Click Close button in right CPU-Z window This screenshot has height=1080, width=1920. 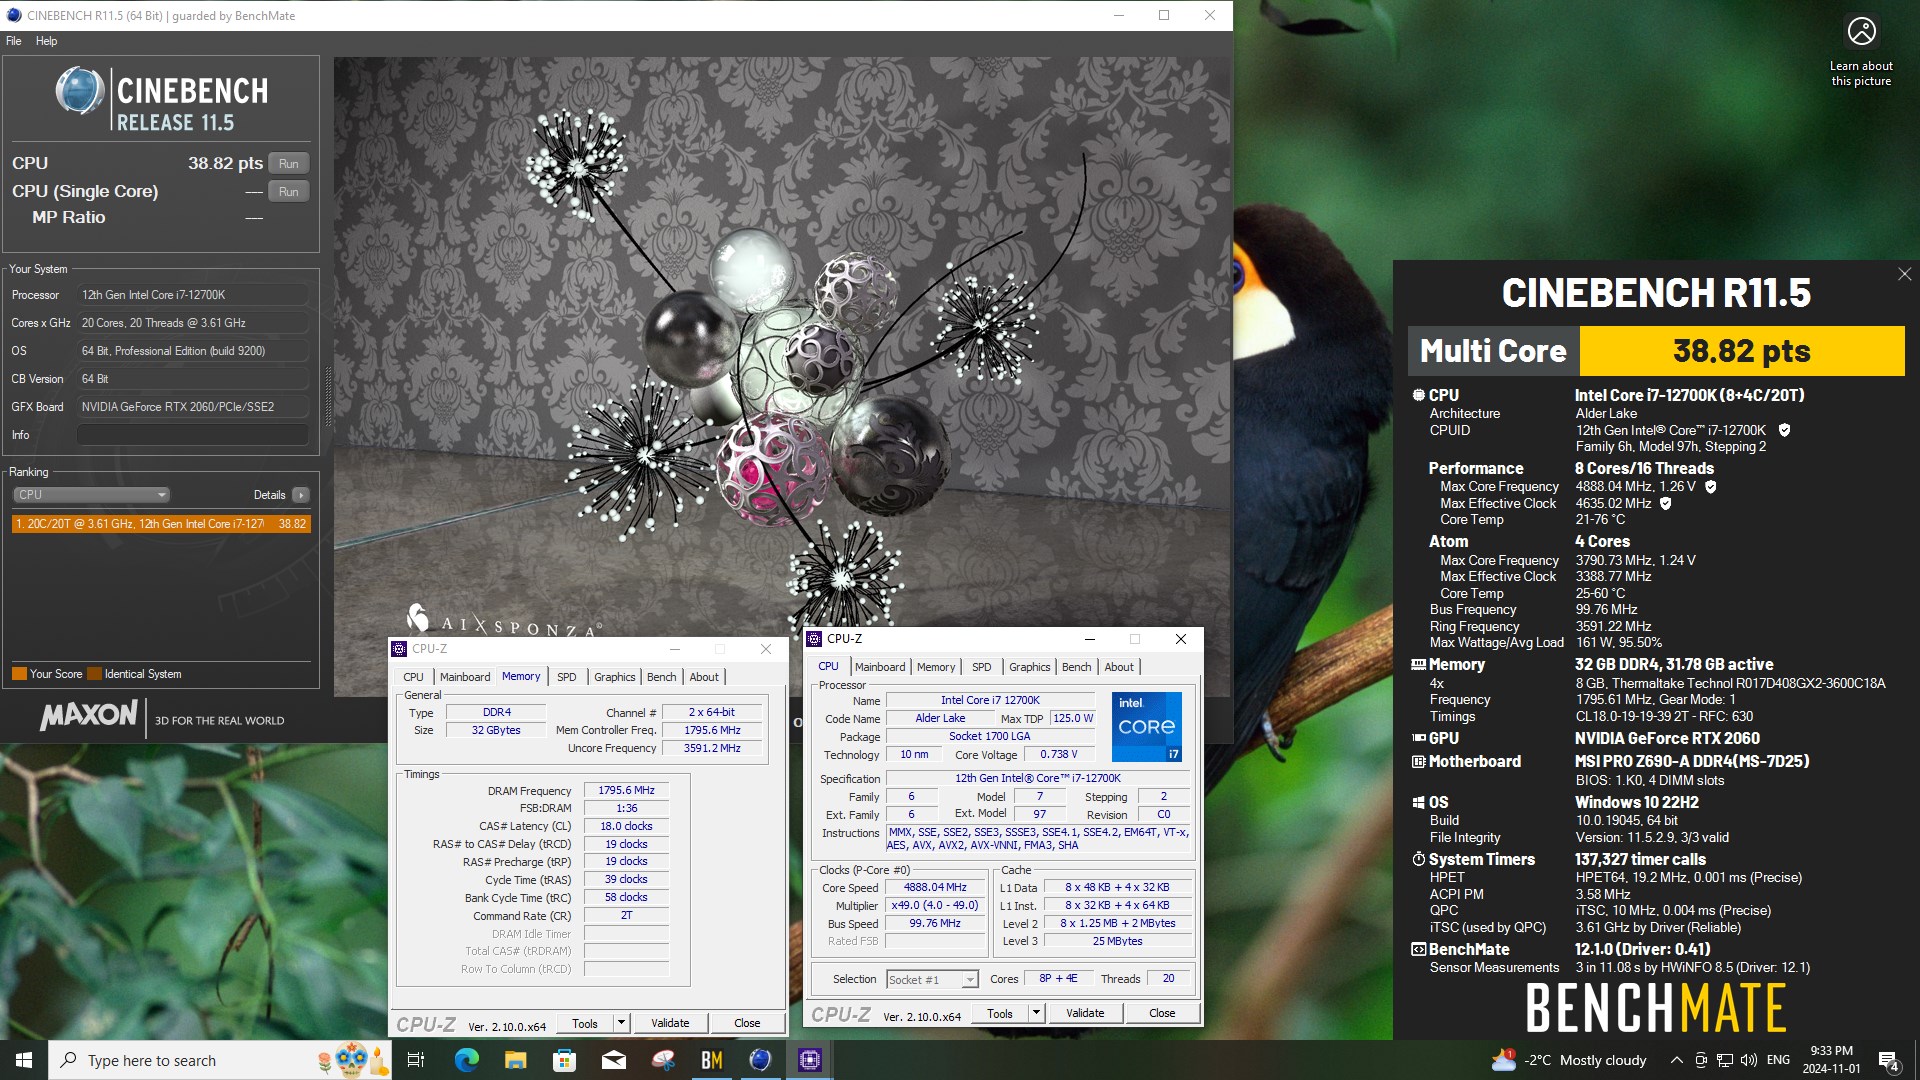pos(1162,1014)
